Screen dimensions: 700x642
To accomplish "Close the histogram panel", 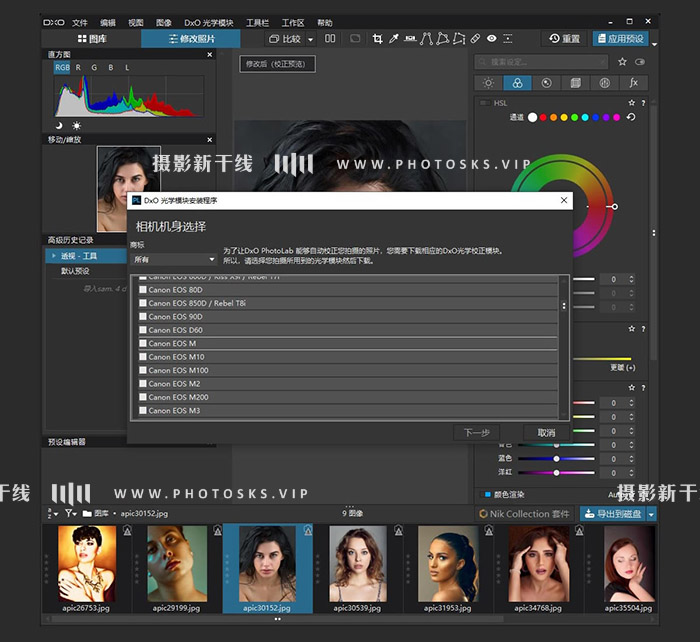I will (x=210, y=54).
